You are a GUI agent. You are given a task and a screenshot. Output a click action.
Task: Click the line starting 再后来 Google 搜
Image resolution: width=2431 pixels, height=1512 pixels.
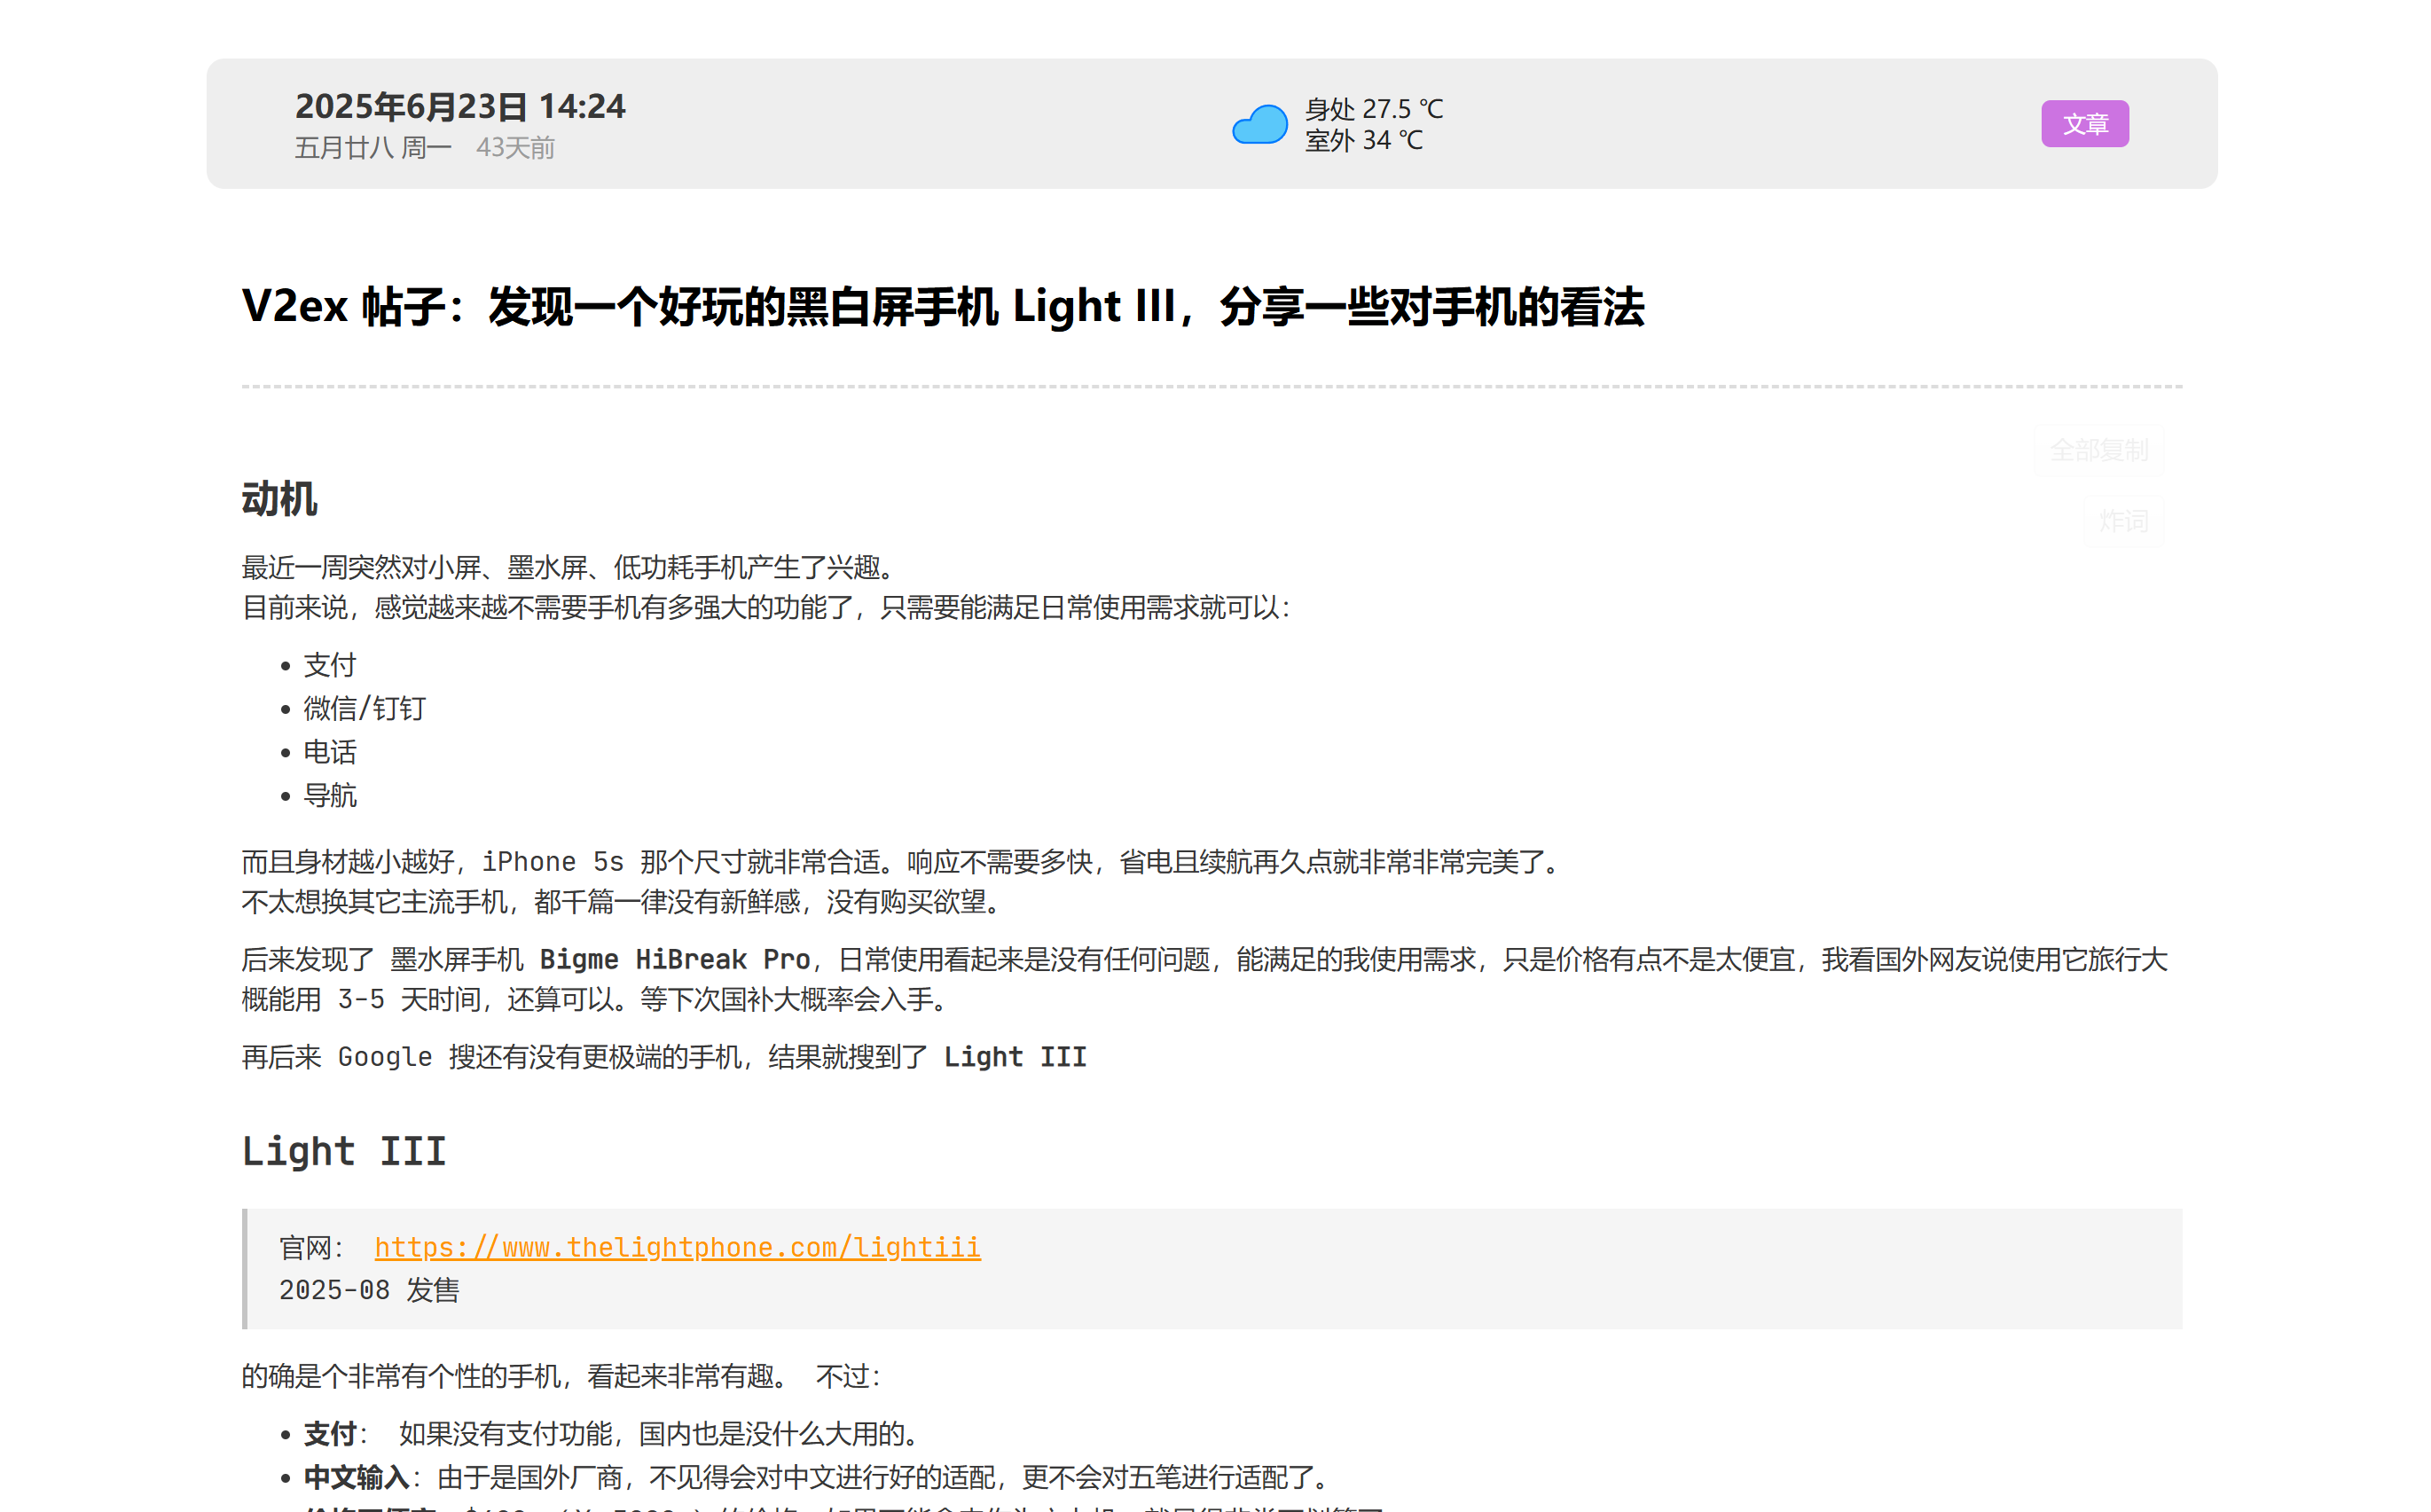coord(664,1057)
